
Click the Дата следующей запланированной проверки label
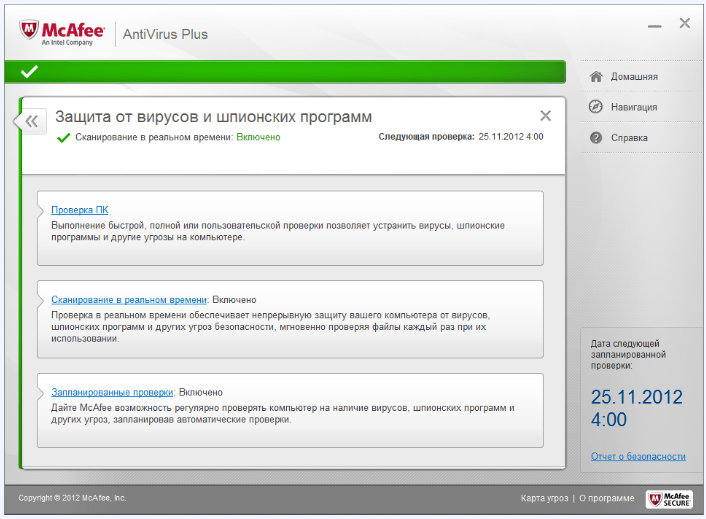[628, 355]
